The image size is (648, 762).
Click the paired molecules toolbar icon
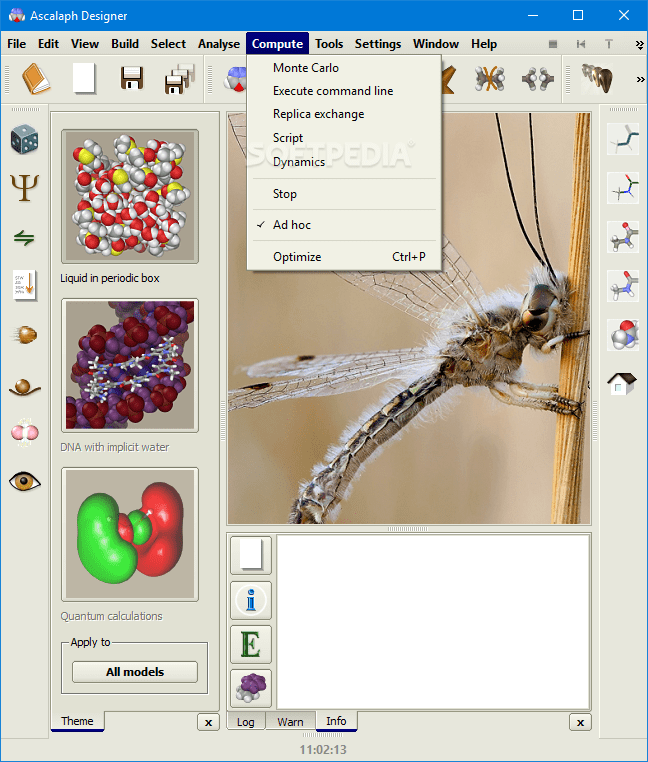point(538,78)
